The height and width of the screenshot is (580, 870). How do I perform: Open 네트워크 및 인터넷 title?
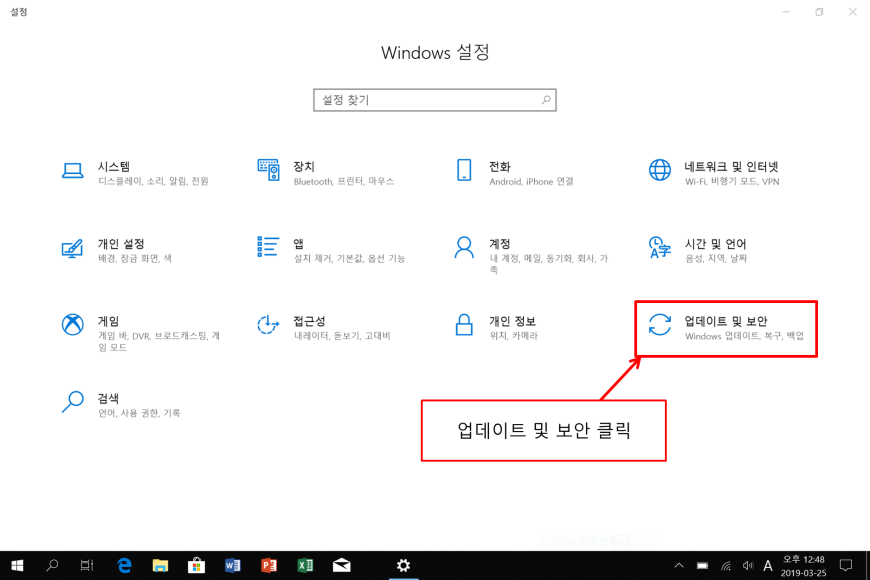pos(732,167)
